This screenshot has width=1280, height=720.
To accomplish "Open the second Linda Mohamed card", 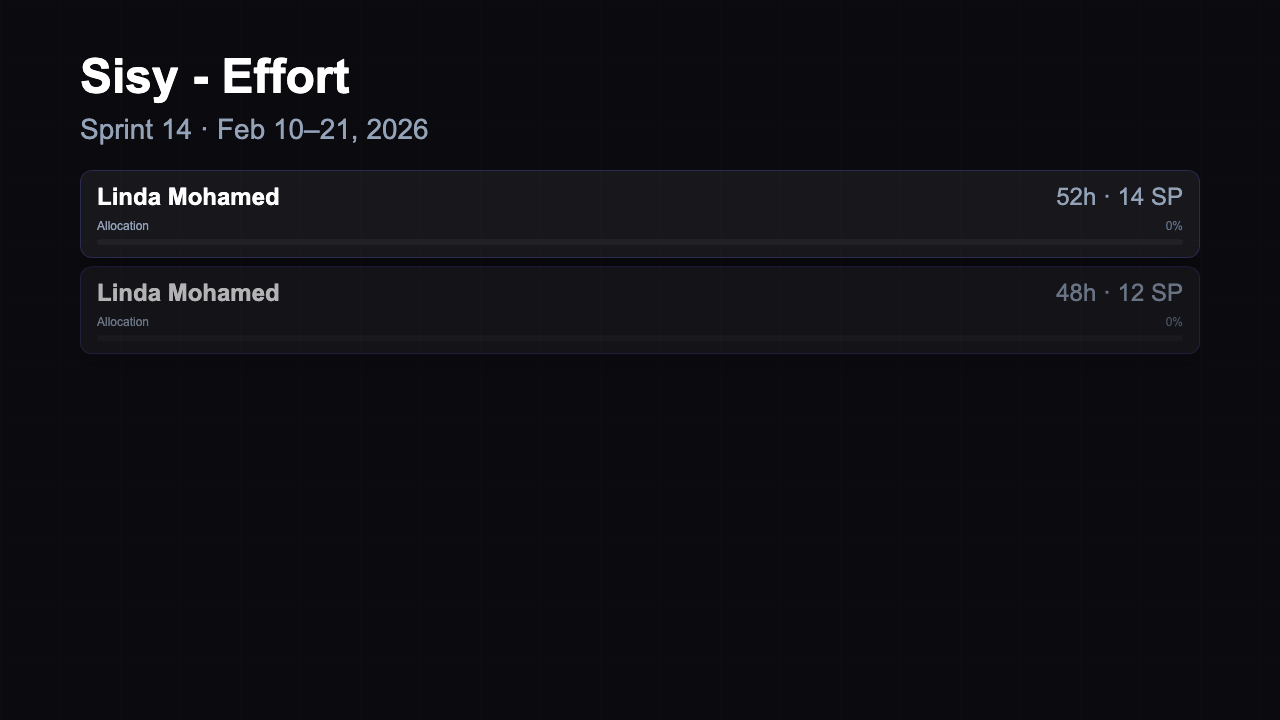I will click(640, 309).
